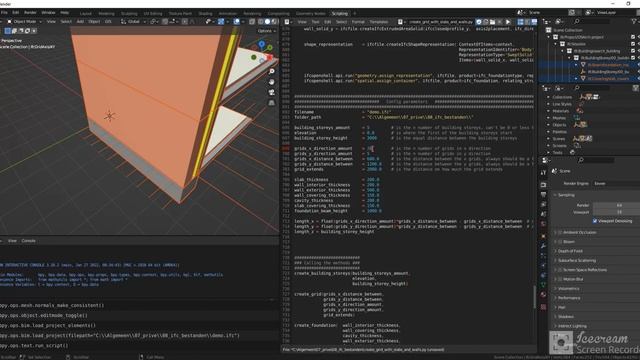Open the Render Engine Eevee dropdown
The width and height of the screenshot is (640, 360).
tap(616, 183)
